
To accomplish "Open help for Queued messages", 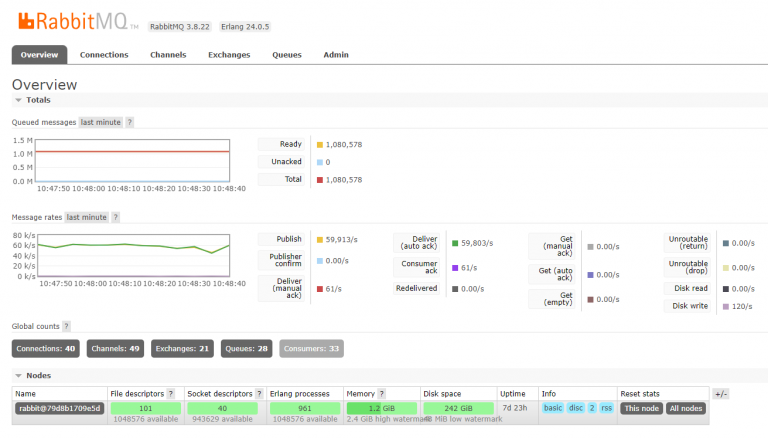I will [130, 122].
